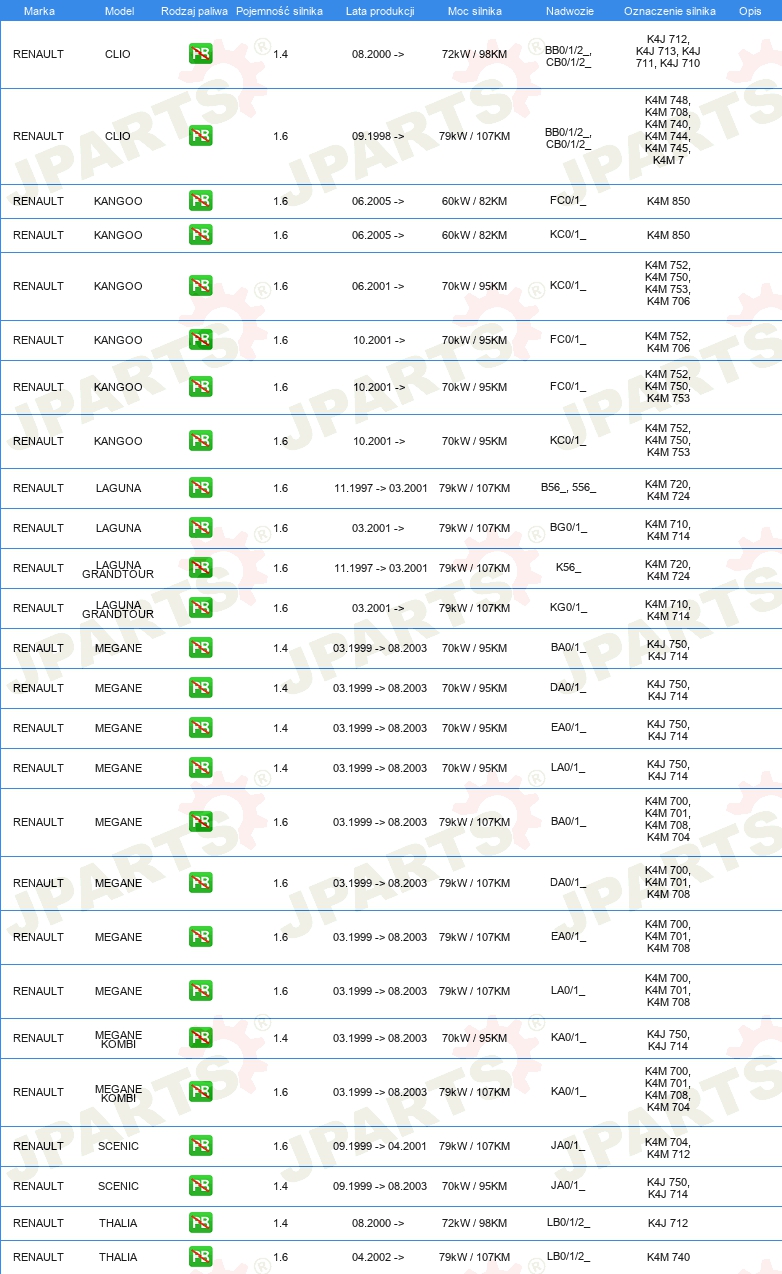The image size is (782, 1274).
Task: Select body cell 'BG0/1_'
Action: [x=568, y=528]
